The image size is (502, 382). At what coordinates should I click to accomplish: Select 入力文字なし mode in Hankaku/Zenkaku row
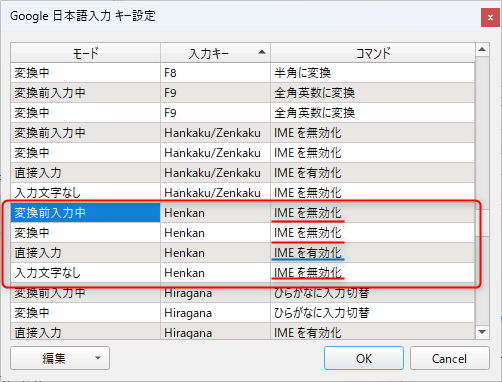tap(86, 193)
